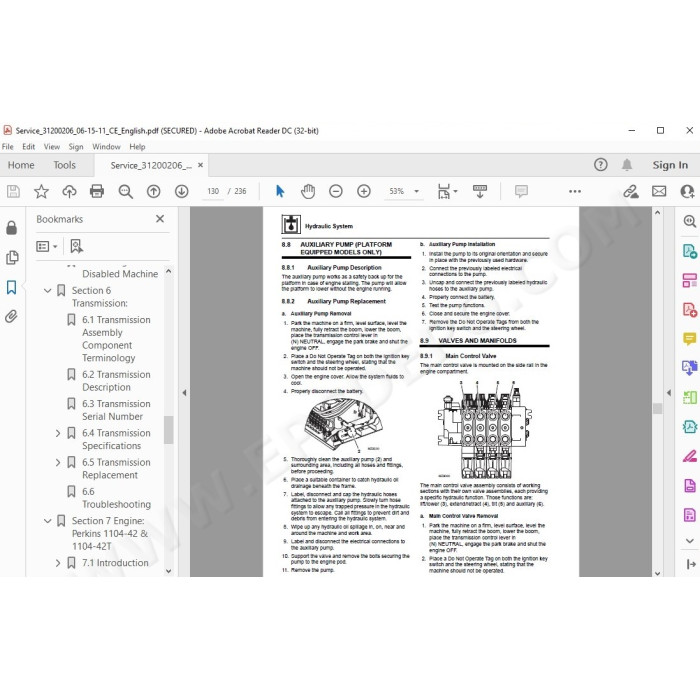Image resolution: width=700 pixels, height=700 pixels.
Task: Collapse Section 7 Engine bookmark
Action: [x=47, y=521]
